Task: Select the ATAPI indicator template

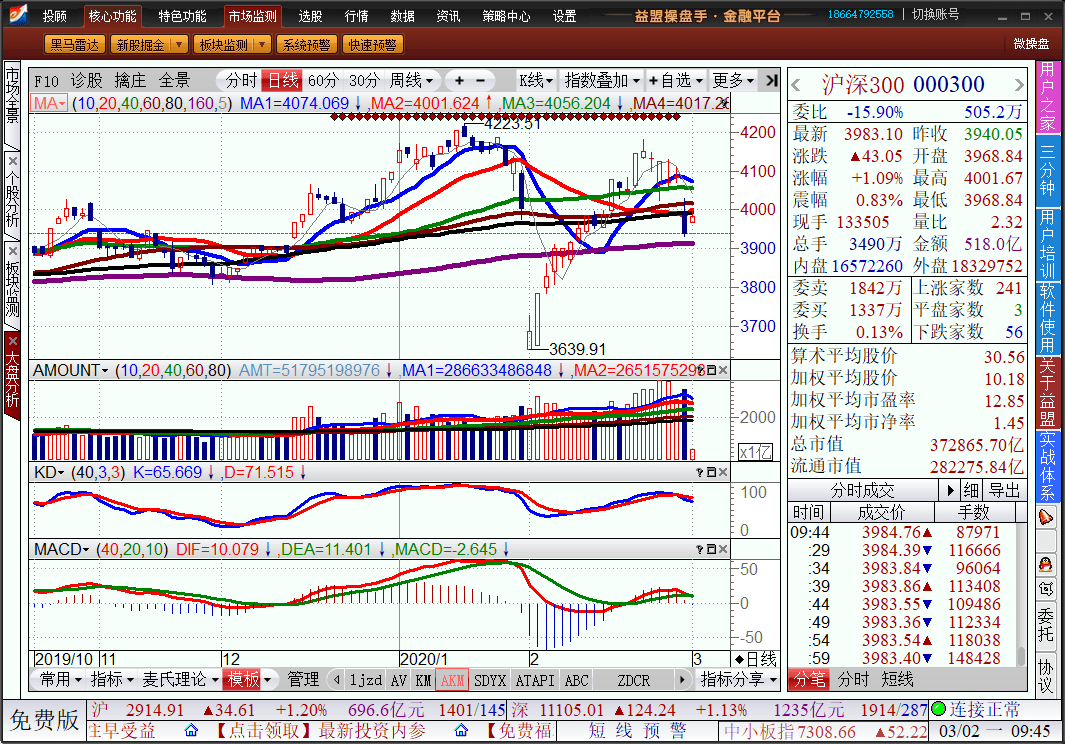Action: tap(535, 680)
